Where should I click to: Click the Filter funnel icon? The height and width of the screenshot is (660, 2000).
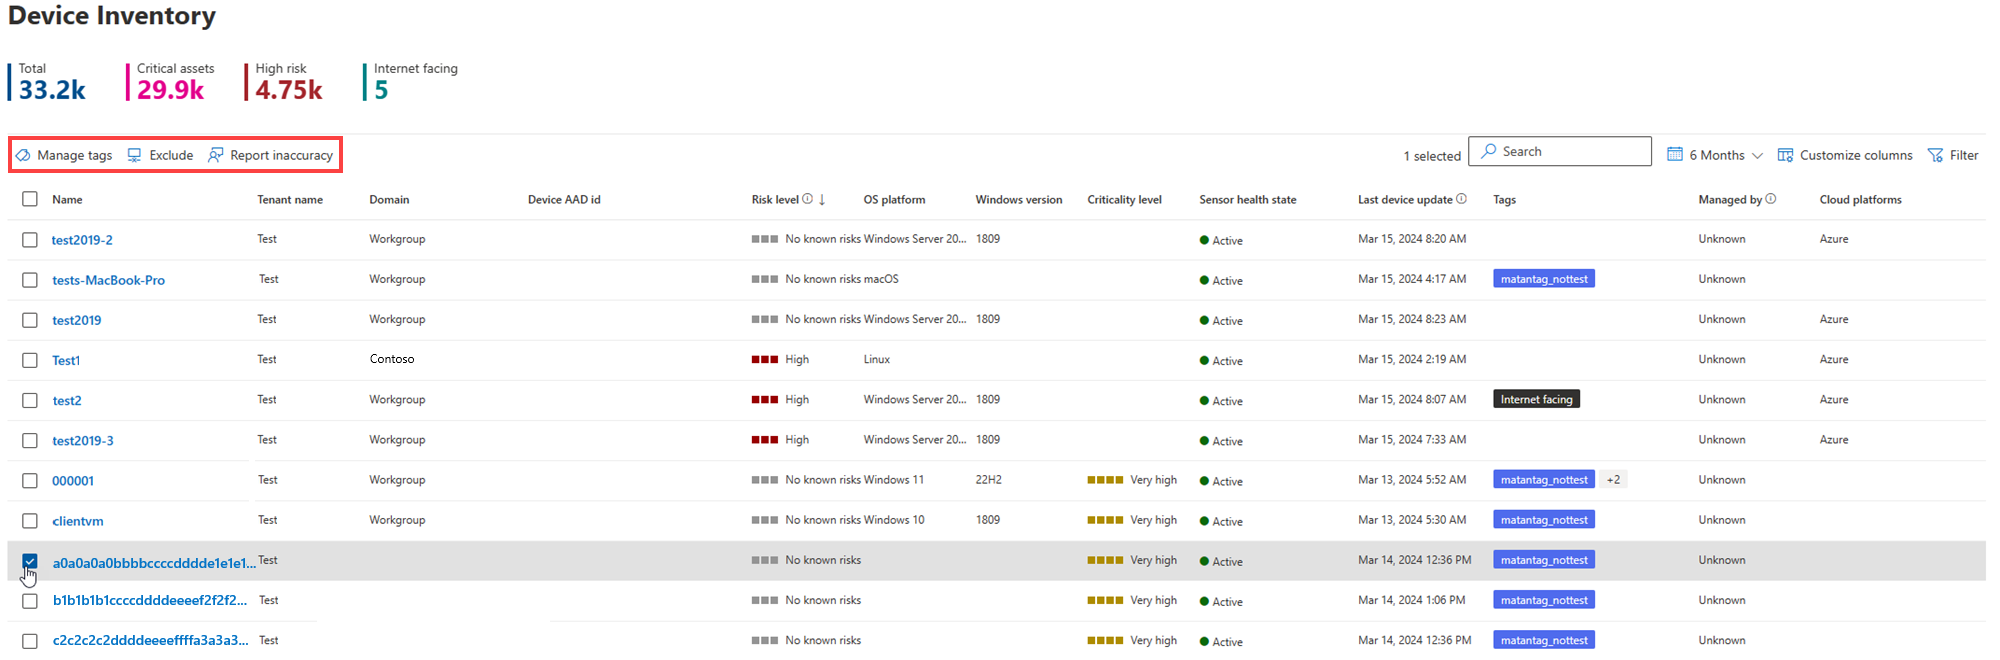[1935, 155]
